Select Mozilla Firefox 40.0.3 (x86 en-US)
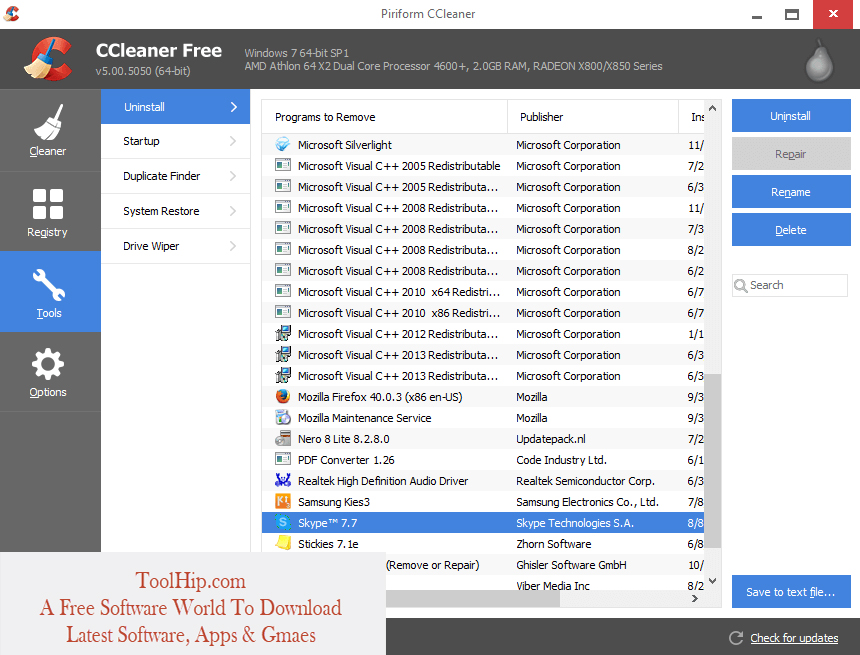 point(483,397)
